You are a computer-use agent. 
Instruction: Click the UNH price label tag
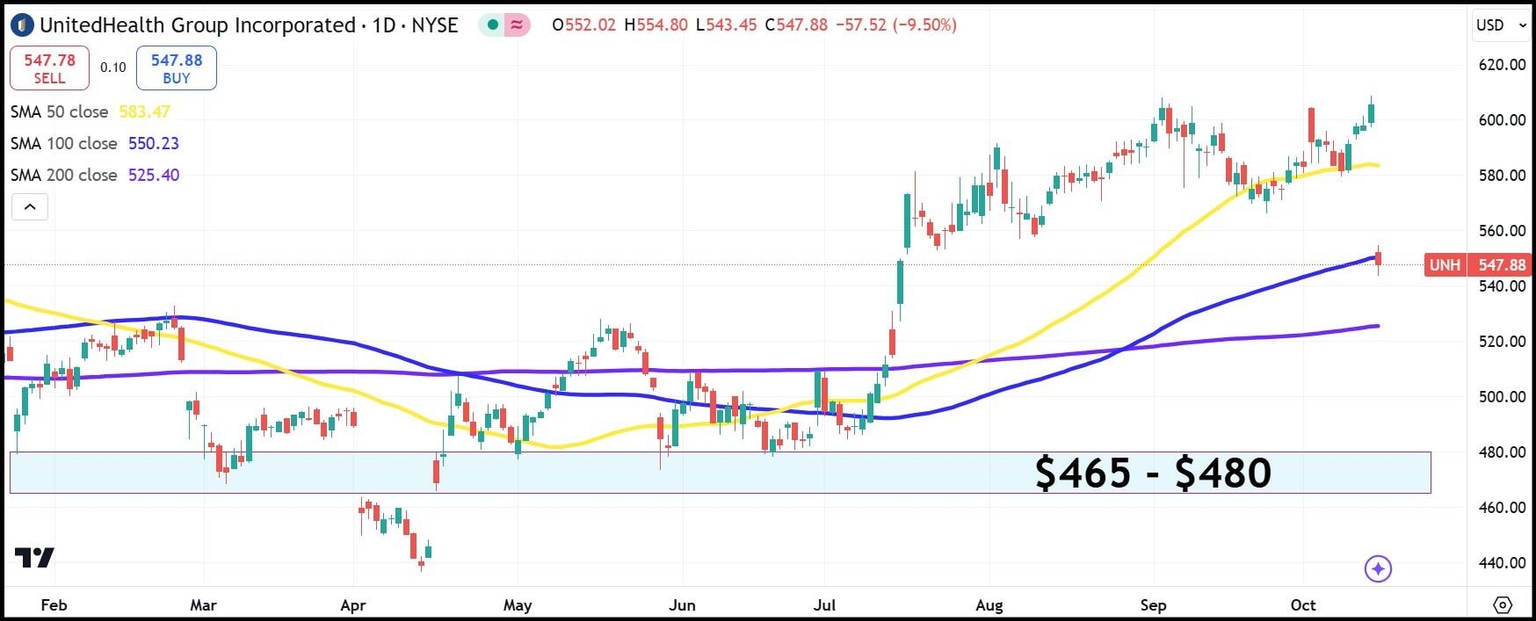1446,265
